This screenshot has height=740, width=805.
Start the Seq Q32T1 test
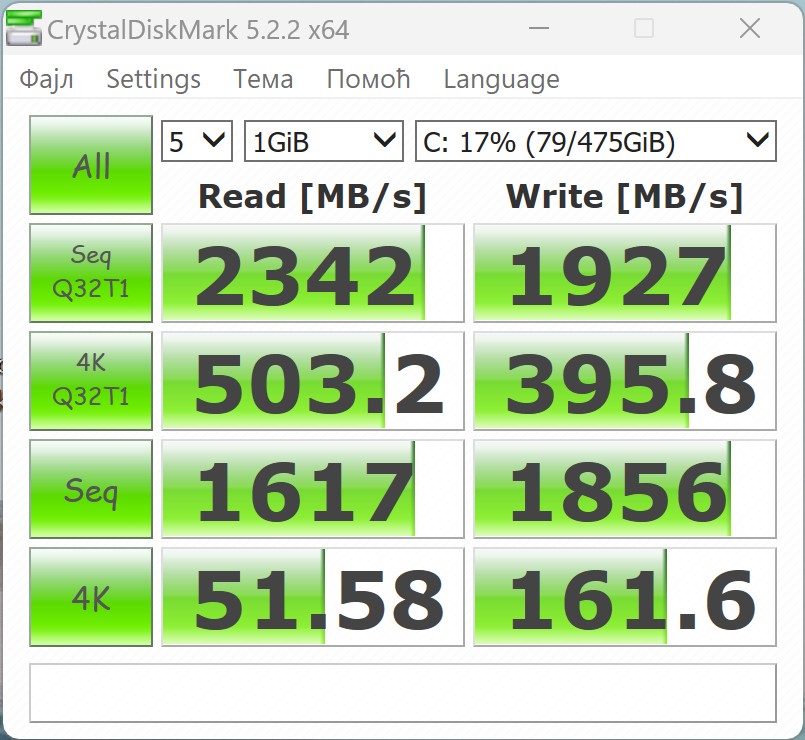pyautogui.click(x=91, y=273)
